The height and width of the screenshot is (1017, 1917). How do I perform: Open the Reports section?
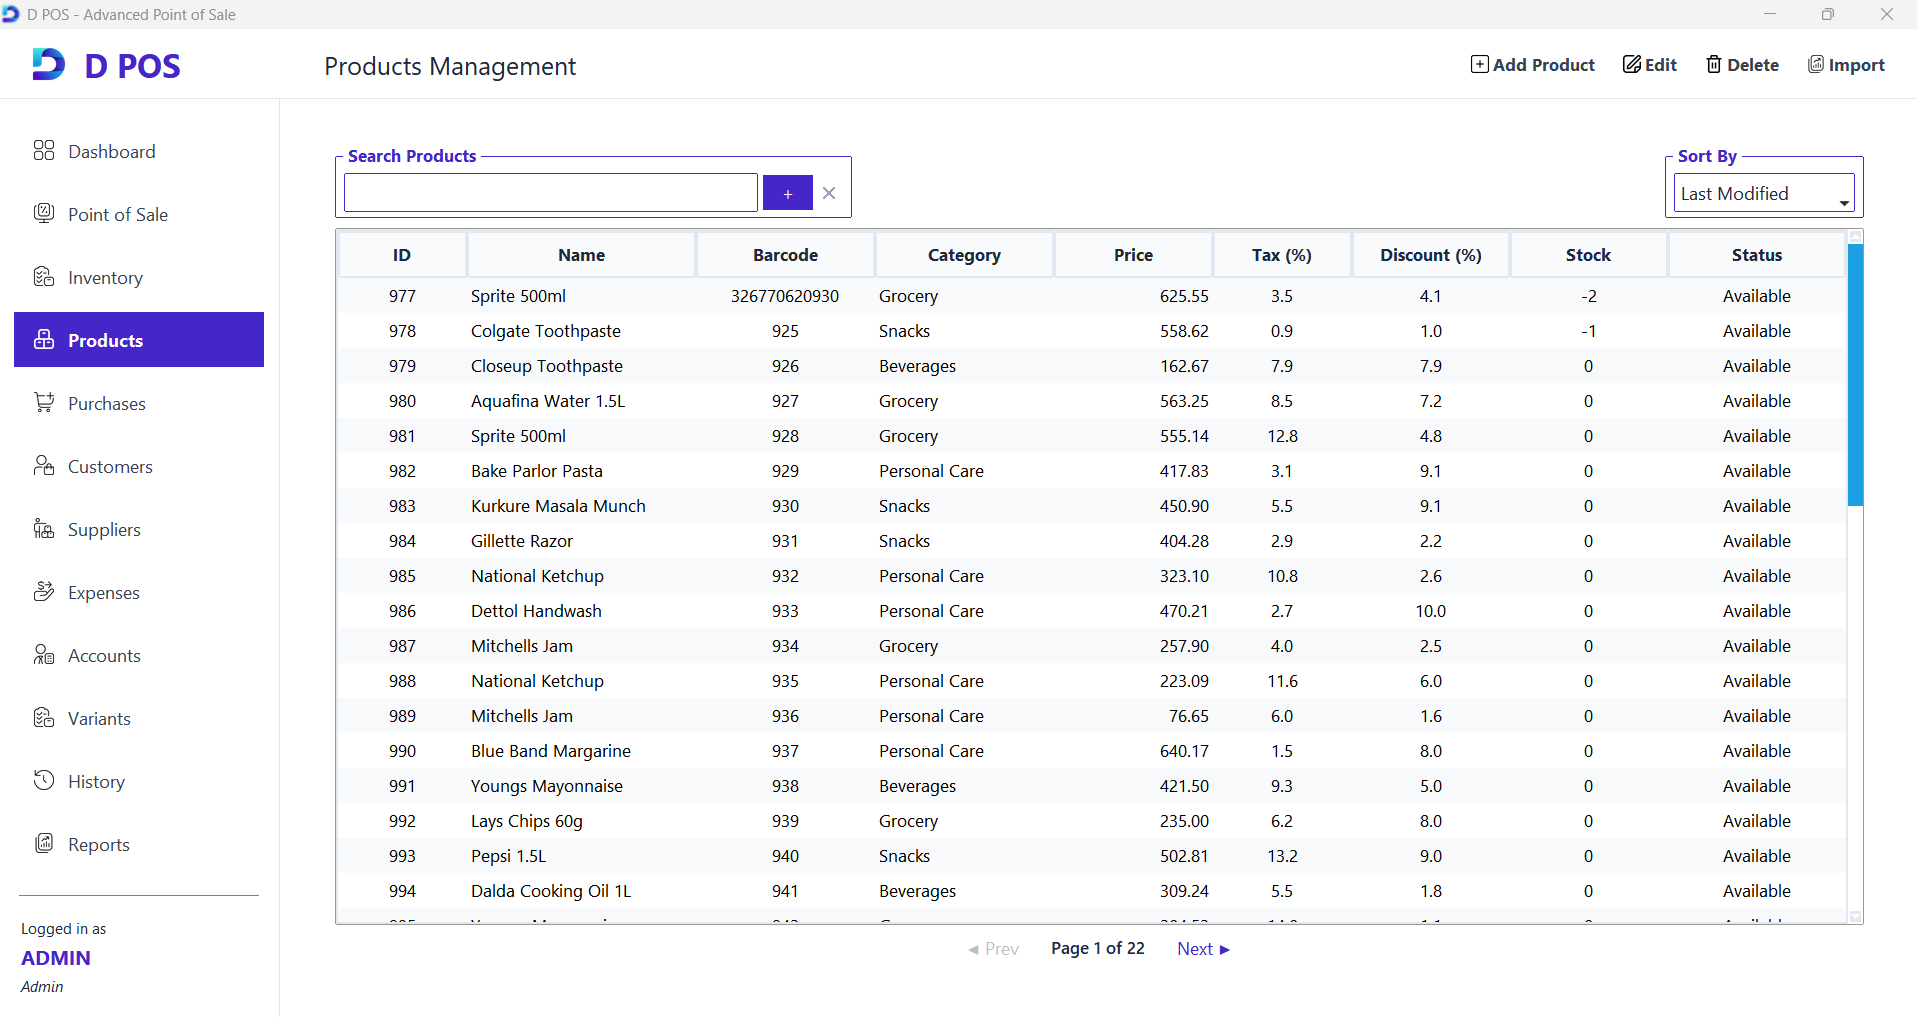point(139,844)
